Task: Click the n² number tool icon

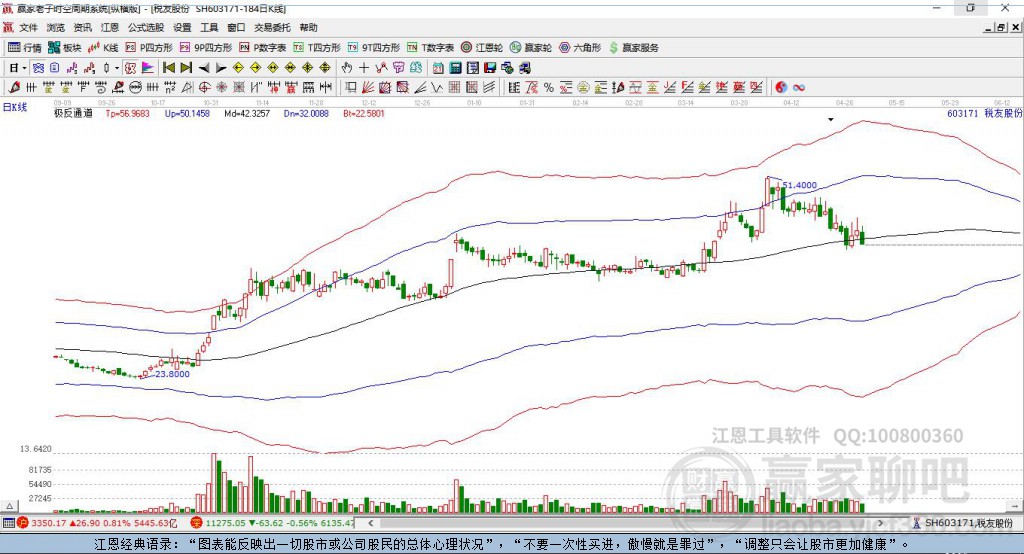Action: pyautogui.click(x=170, y=87)
